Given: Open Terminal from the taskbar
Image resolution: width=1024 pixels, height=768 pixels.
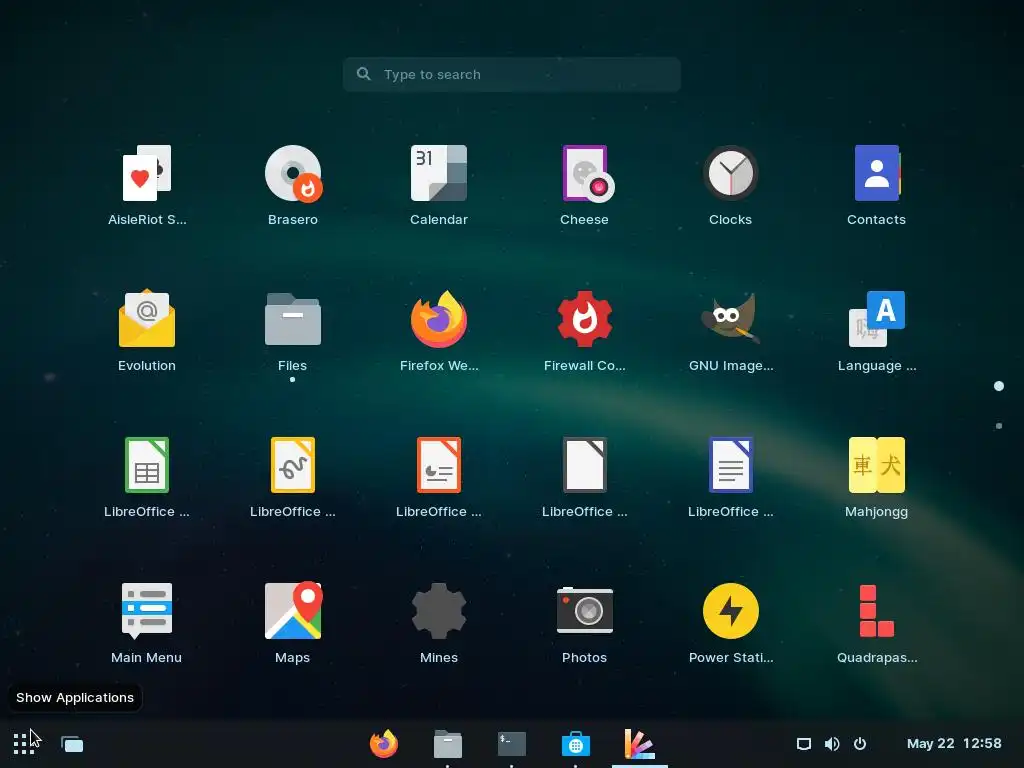Looking at the screenshot, I should point(511,744).
